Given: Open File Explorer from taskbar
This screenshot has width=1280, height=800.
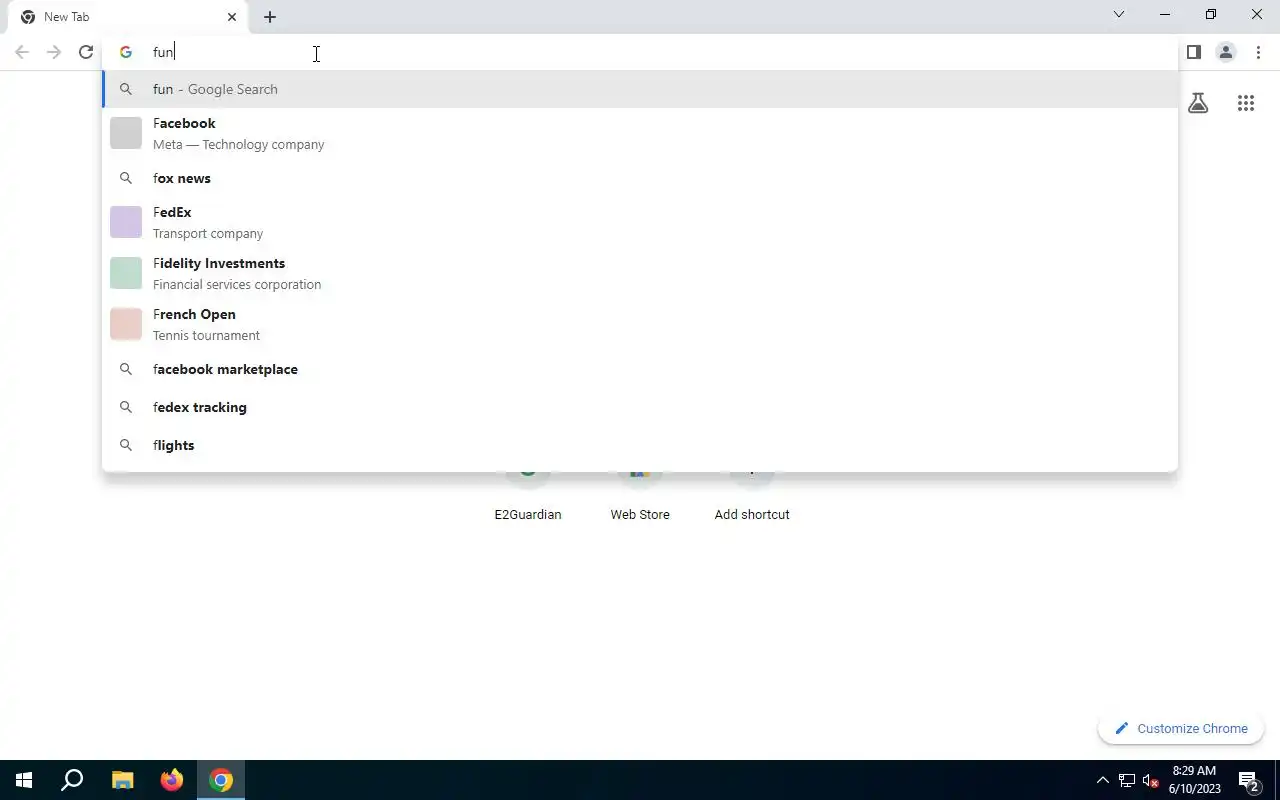Looking at the screenshot, I should [x=122, y=780].
